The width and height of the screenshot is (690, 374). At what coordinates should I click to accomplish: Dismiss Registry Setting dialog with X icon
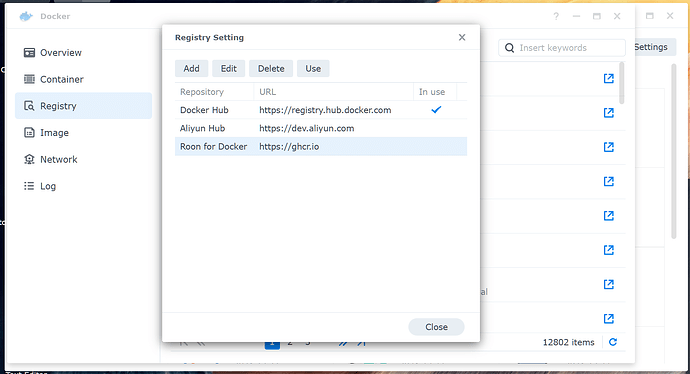tap(462, 37)
